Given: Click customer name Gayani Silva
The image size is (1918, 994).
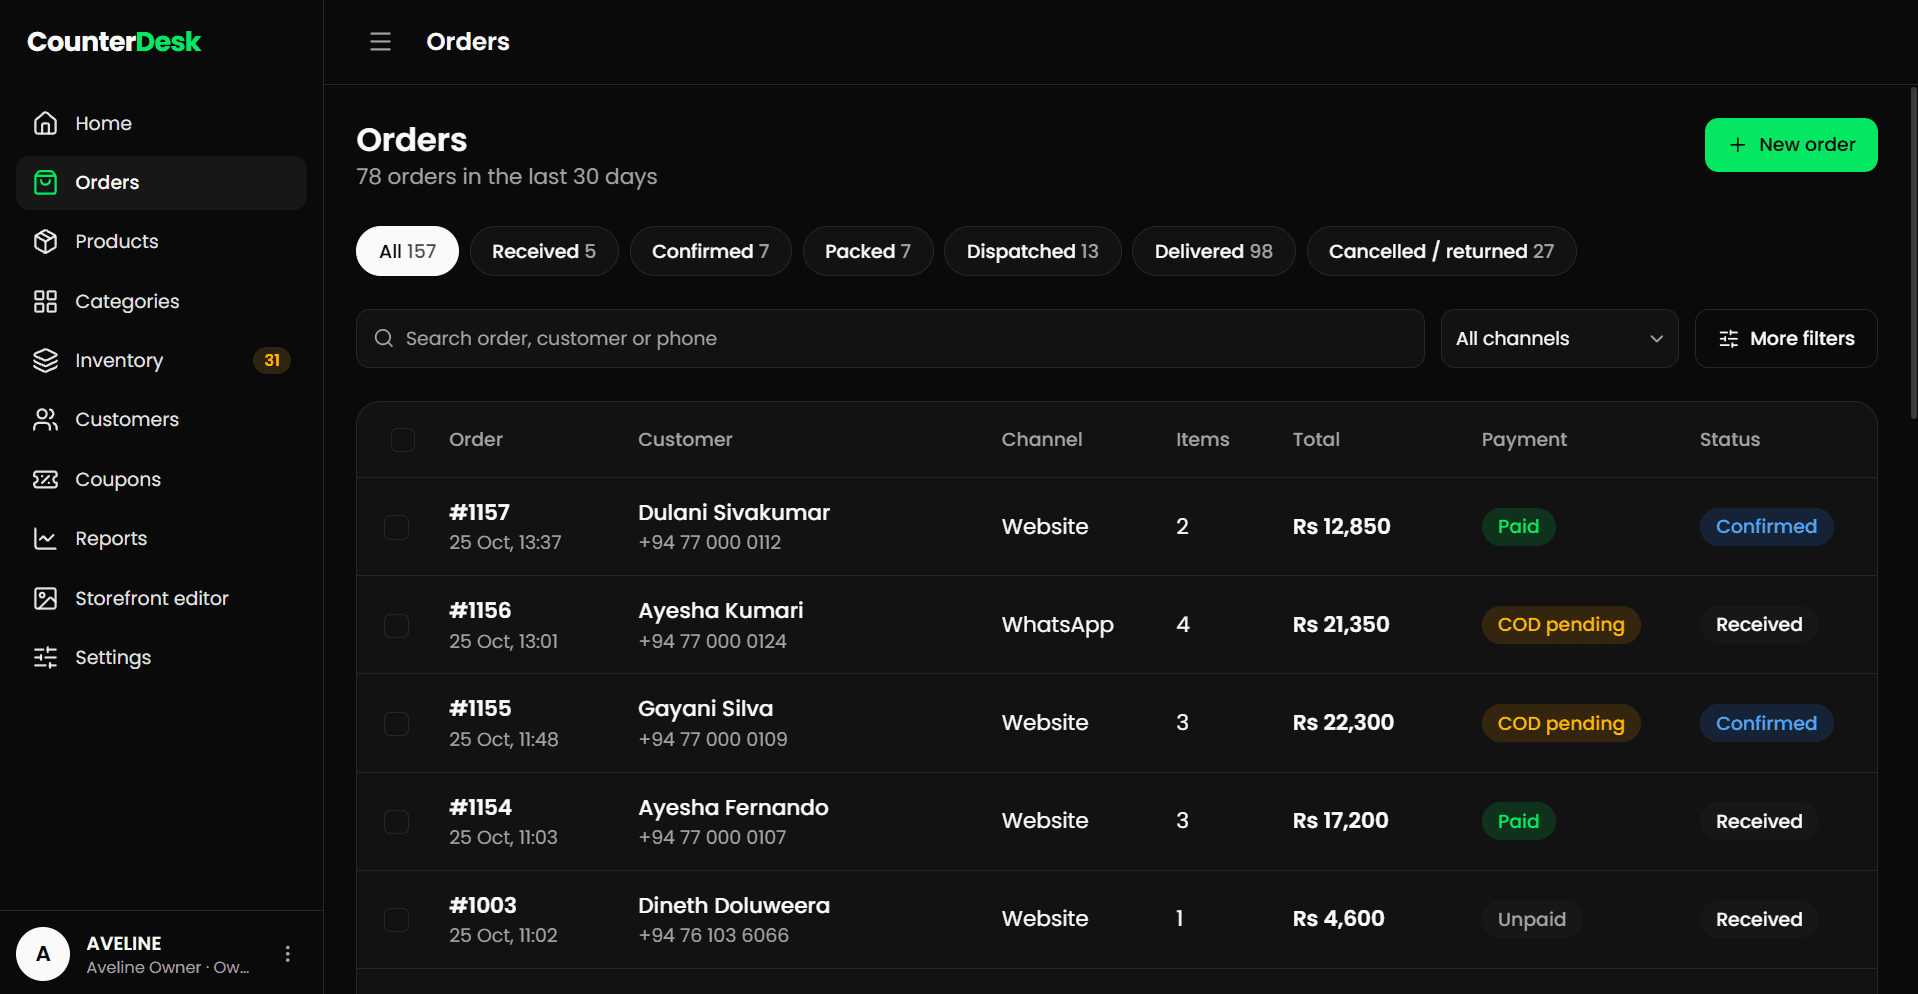Looking at the screenshot, I should click(706, 708).
